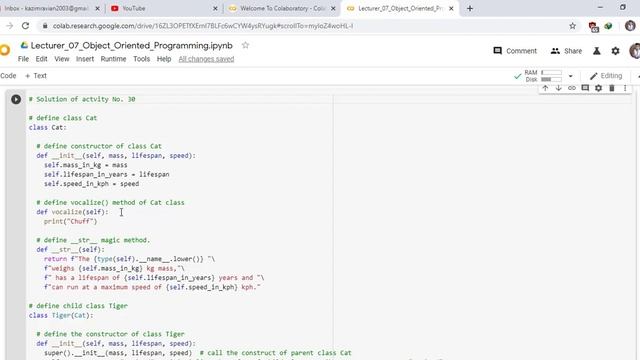Click the RAM usage bar

(x=551, y=73)
